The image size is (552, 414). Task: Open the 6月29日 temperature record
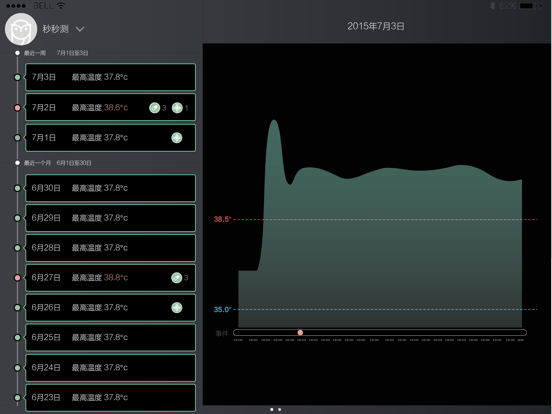coord(111,218)
